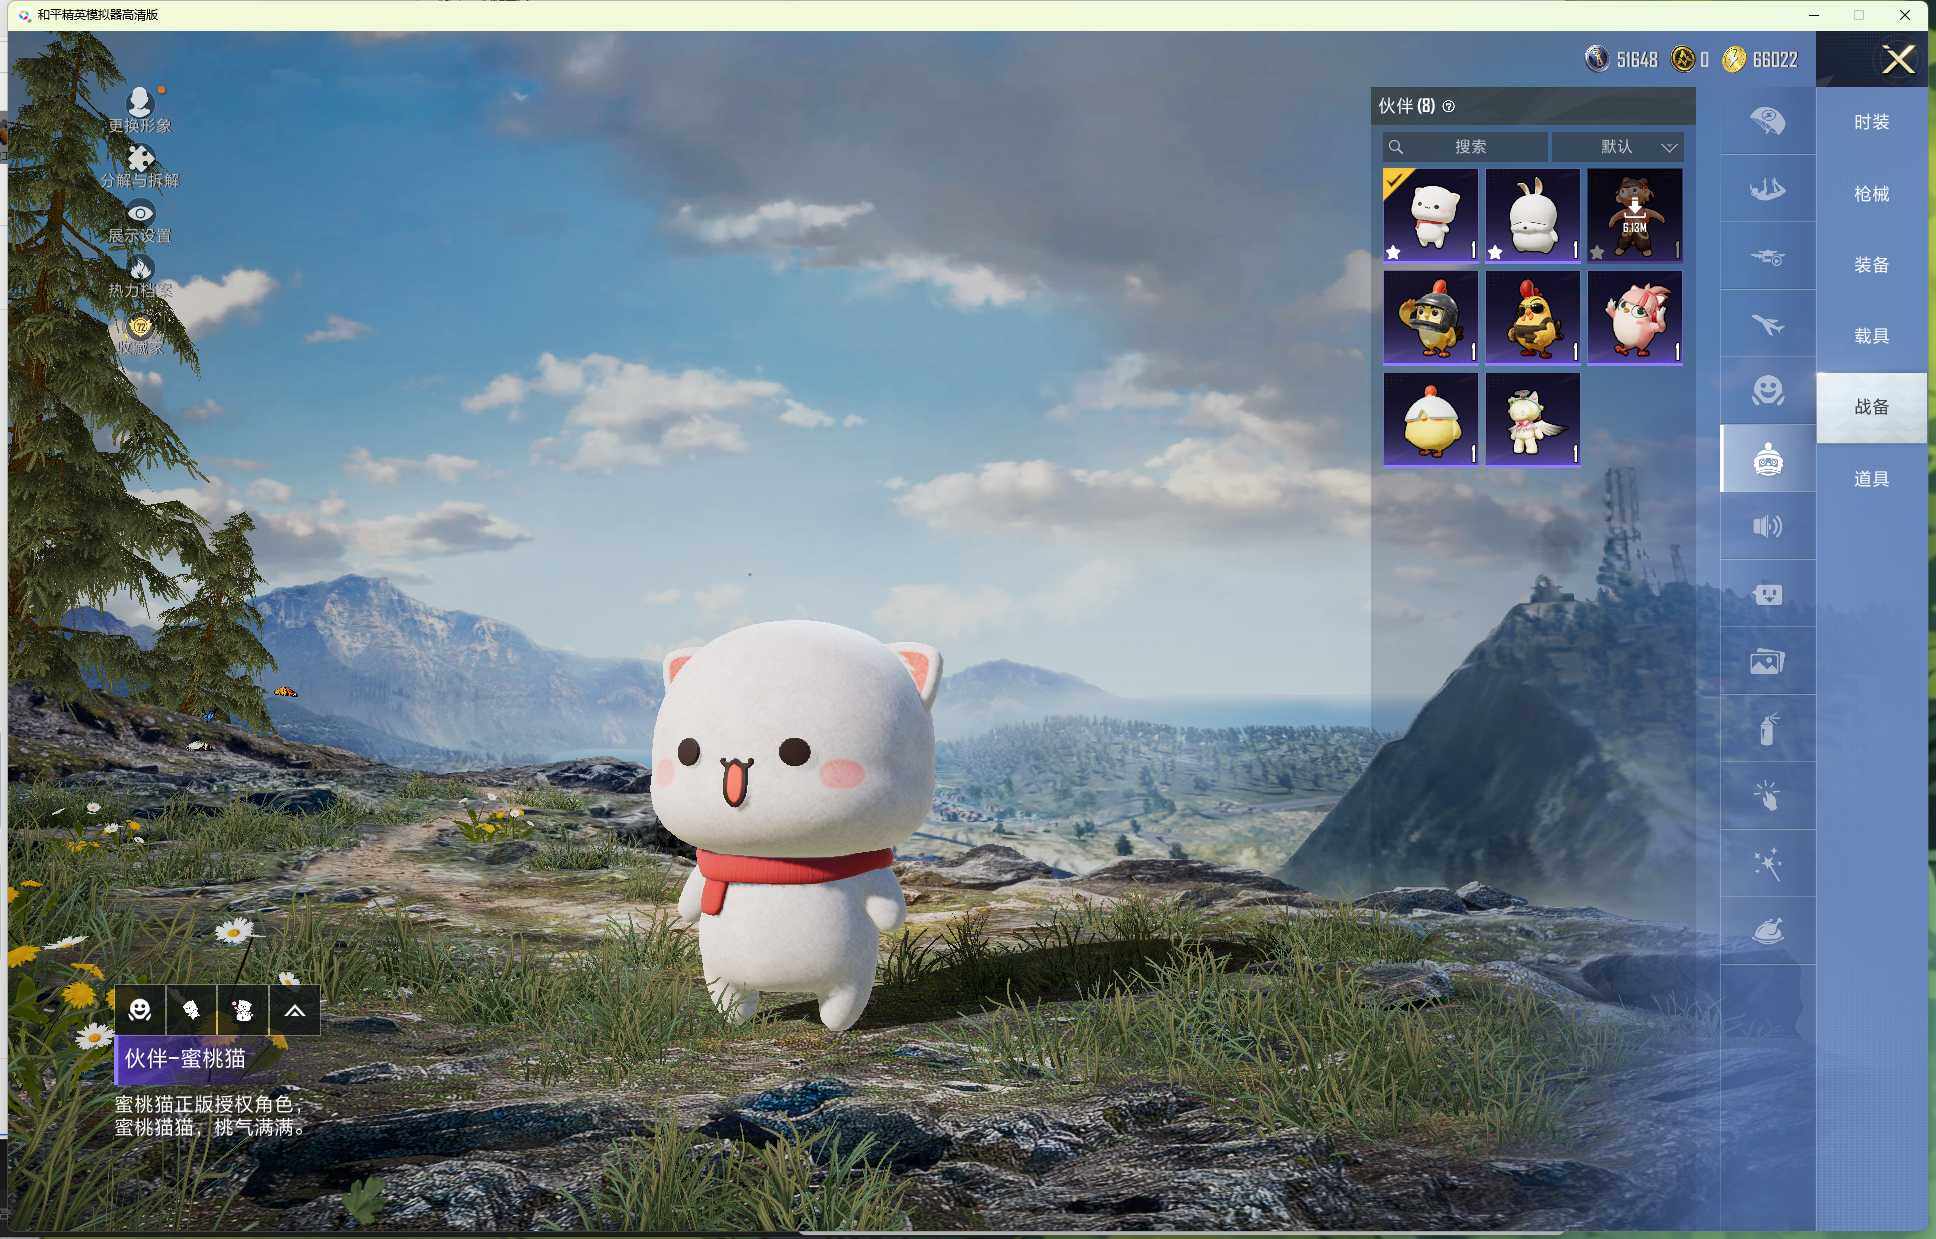1936x1239 pixels.
Task: Click the 道具 tab
Action: coord(1871,479)
